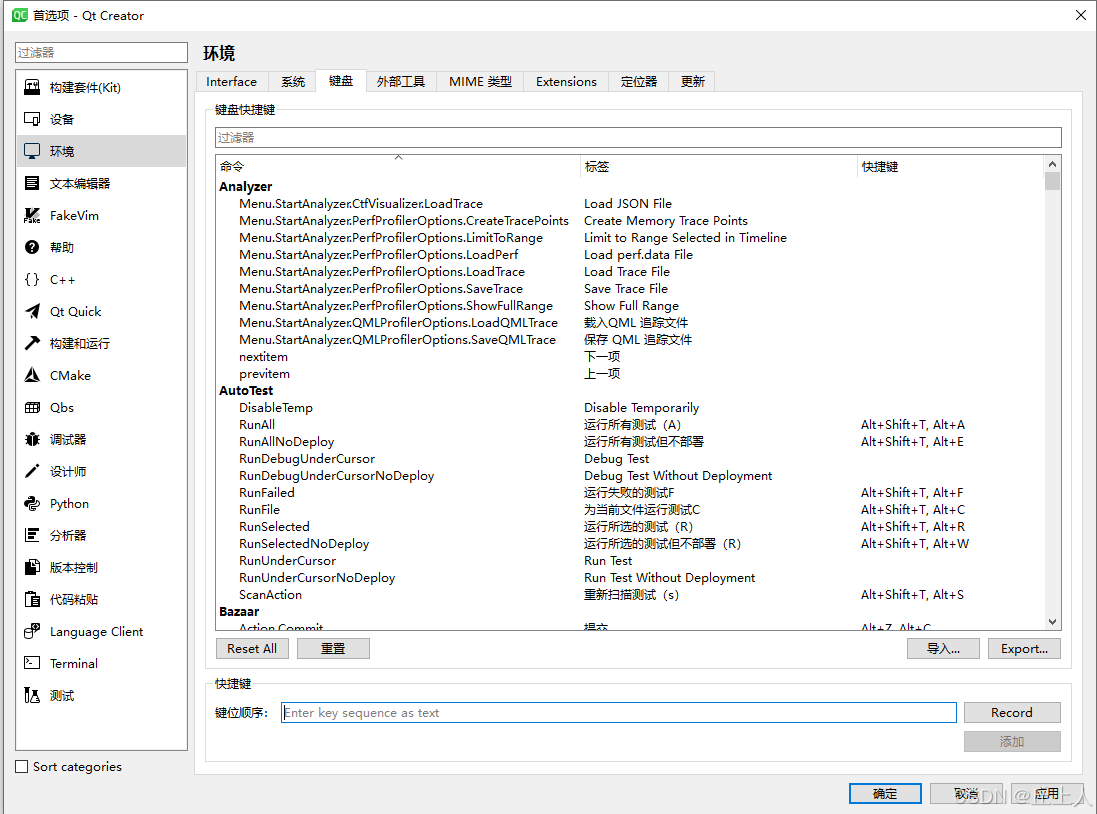Select the RunUnderCursorNoDeploy command row
Screen dimensions: 1097x814
click(x=630, y=577)
